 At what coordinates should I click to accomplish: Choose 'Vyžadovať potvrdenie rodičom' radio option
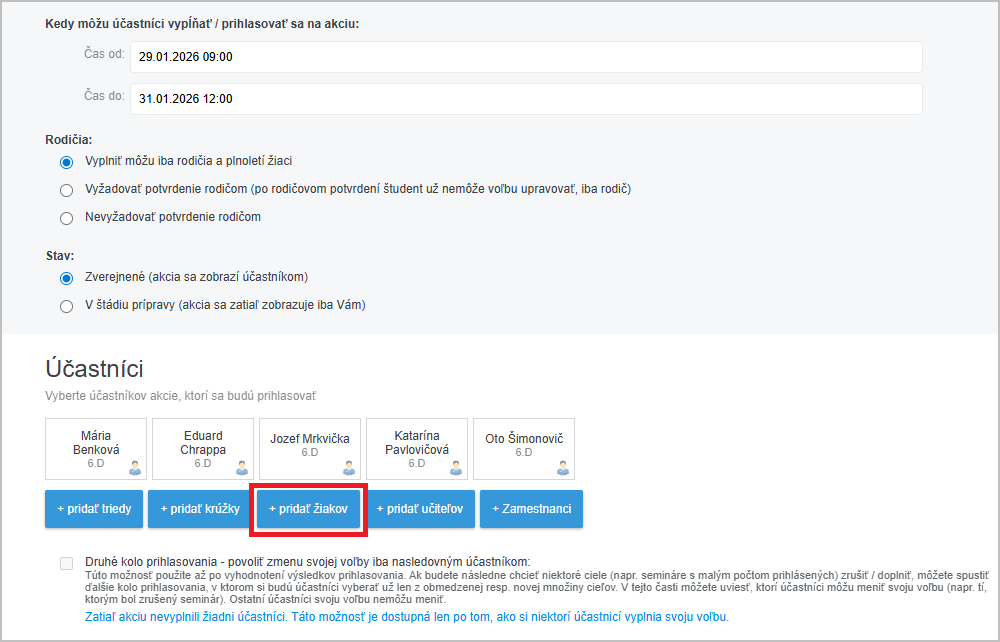point(67,189)
